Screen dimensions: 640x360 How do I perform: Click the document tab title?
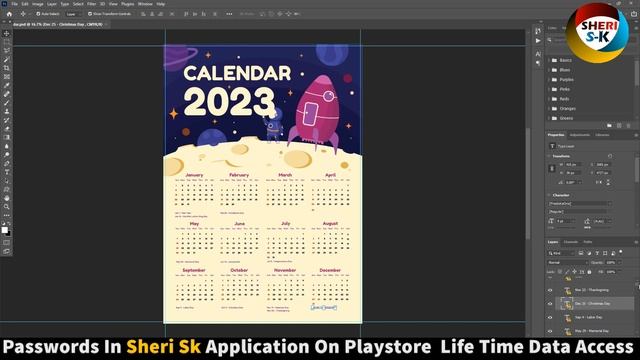click(58, 24)
